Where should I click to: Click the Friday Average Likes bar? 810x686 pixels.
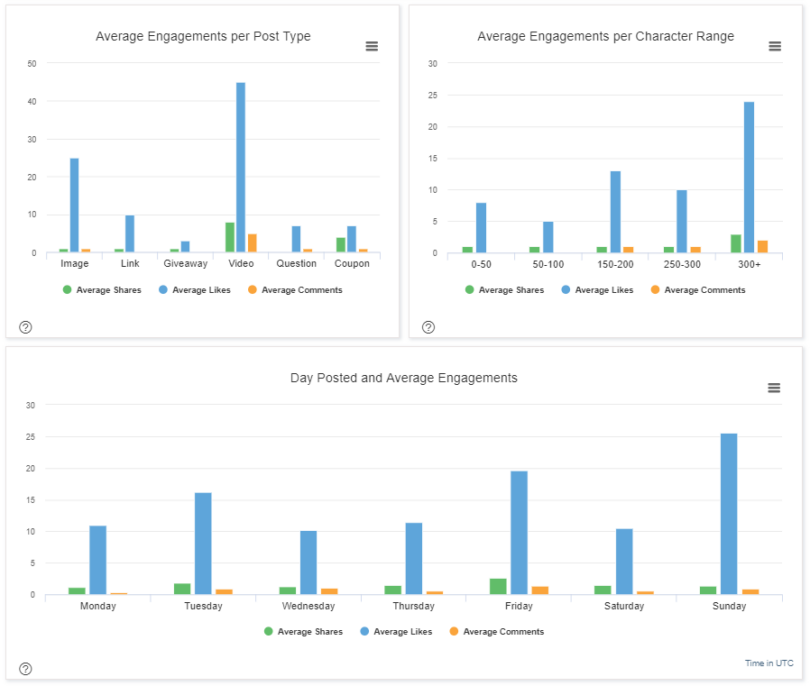519,533
